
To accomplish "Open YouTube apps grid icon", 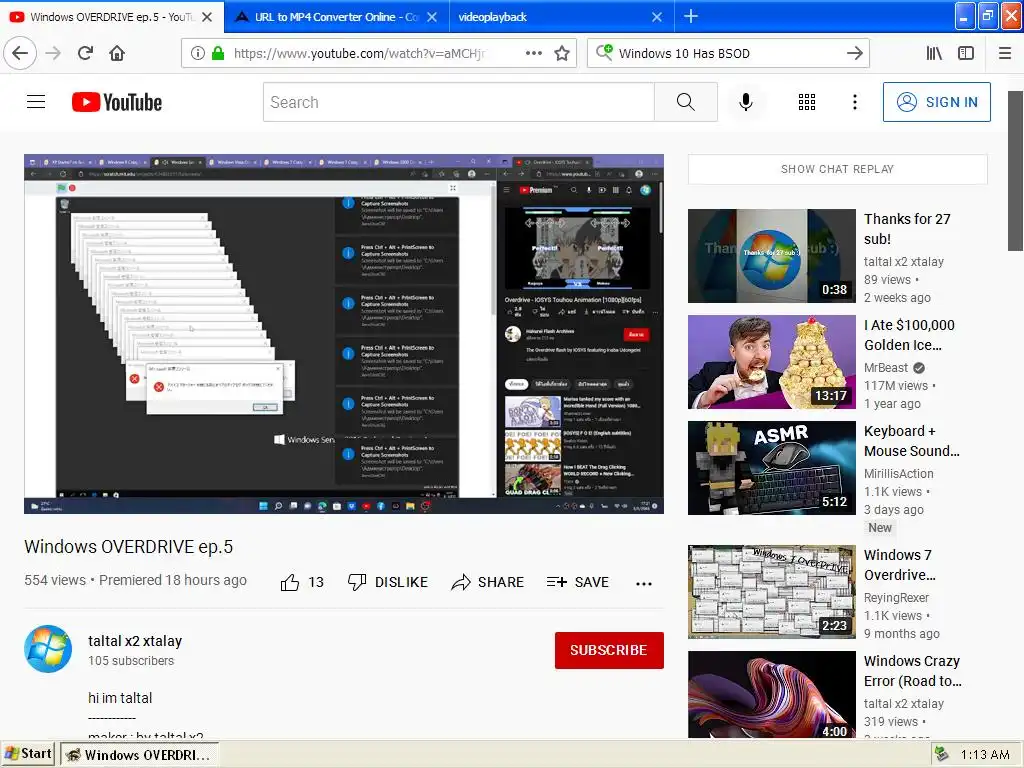I will click(x=807, y=102).
